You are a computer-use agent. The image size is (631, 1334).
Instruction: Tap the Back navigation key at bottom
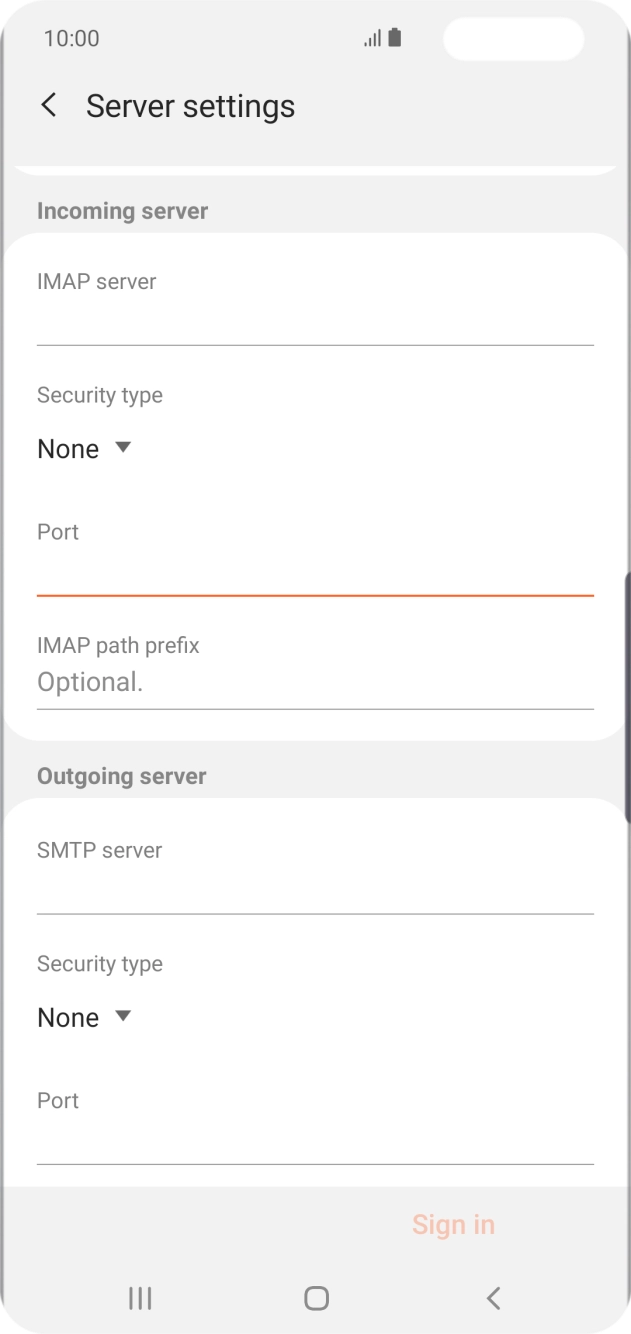[492, 1297]
